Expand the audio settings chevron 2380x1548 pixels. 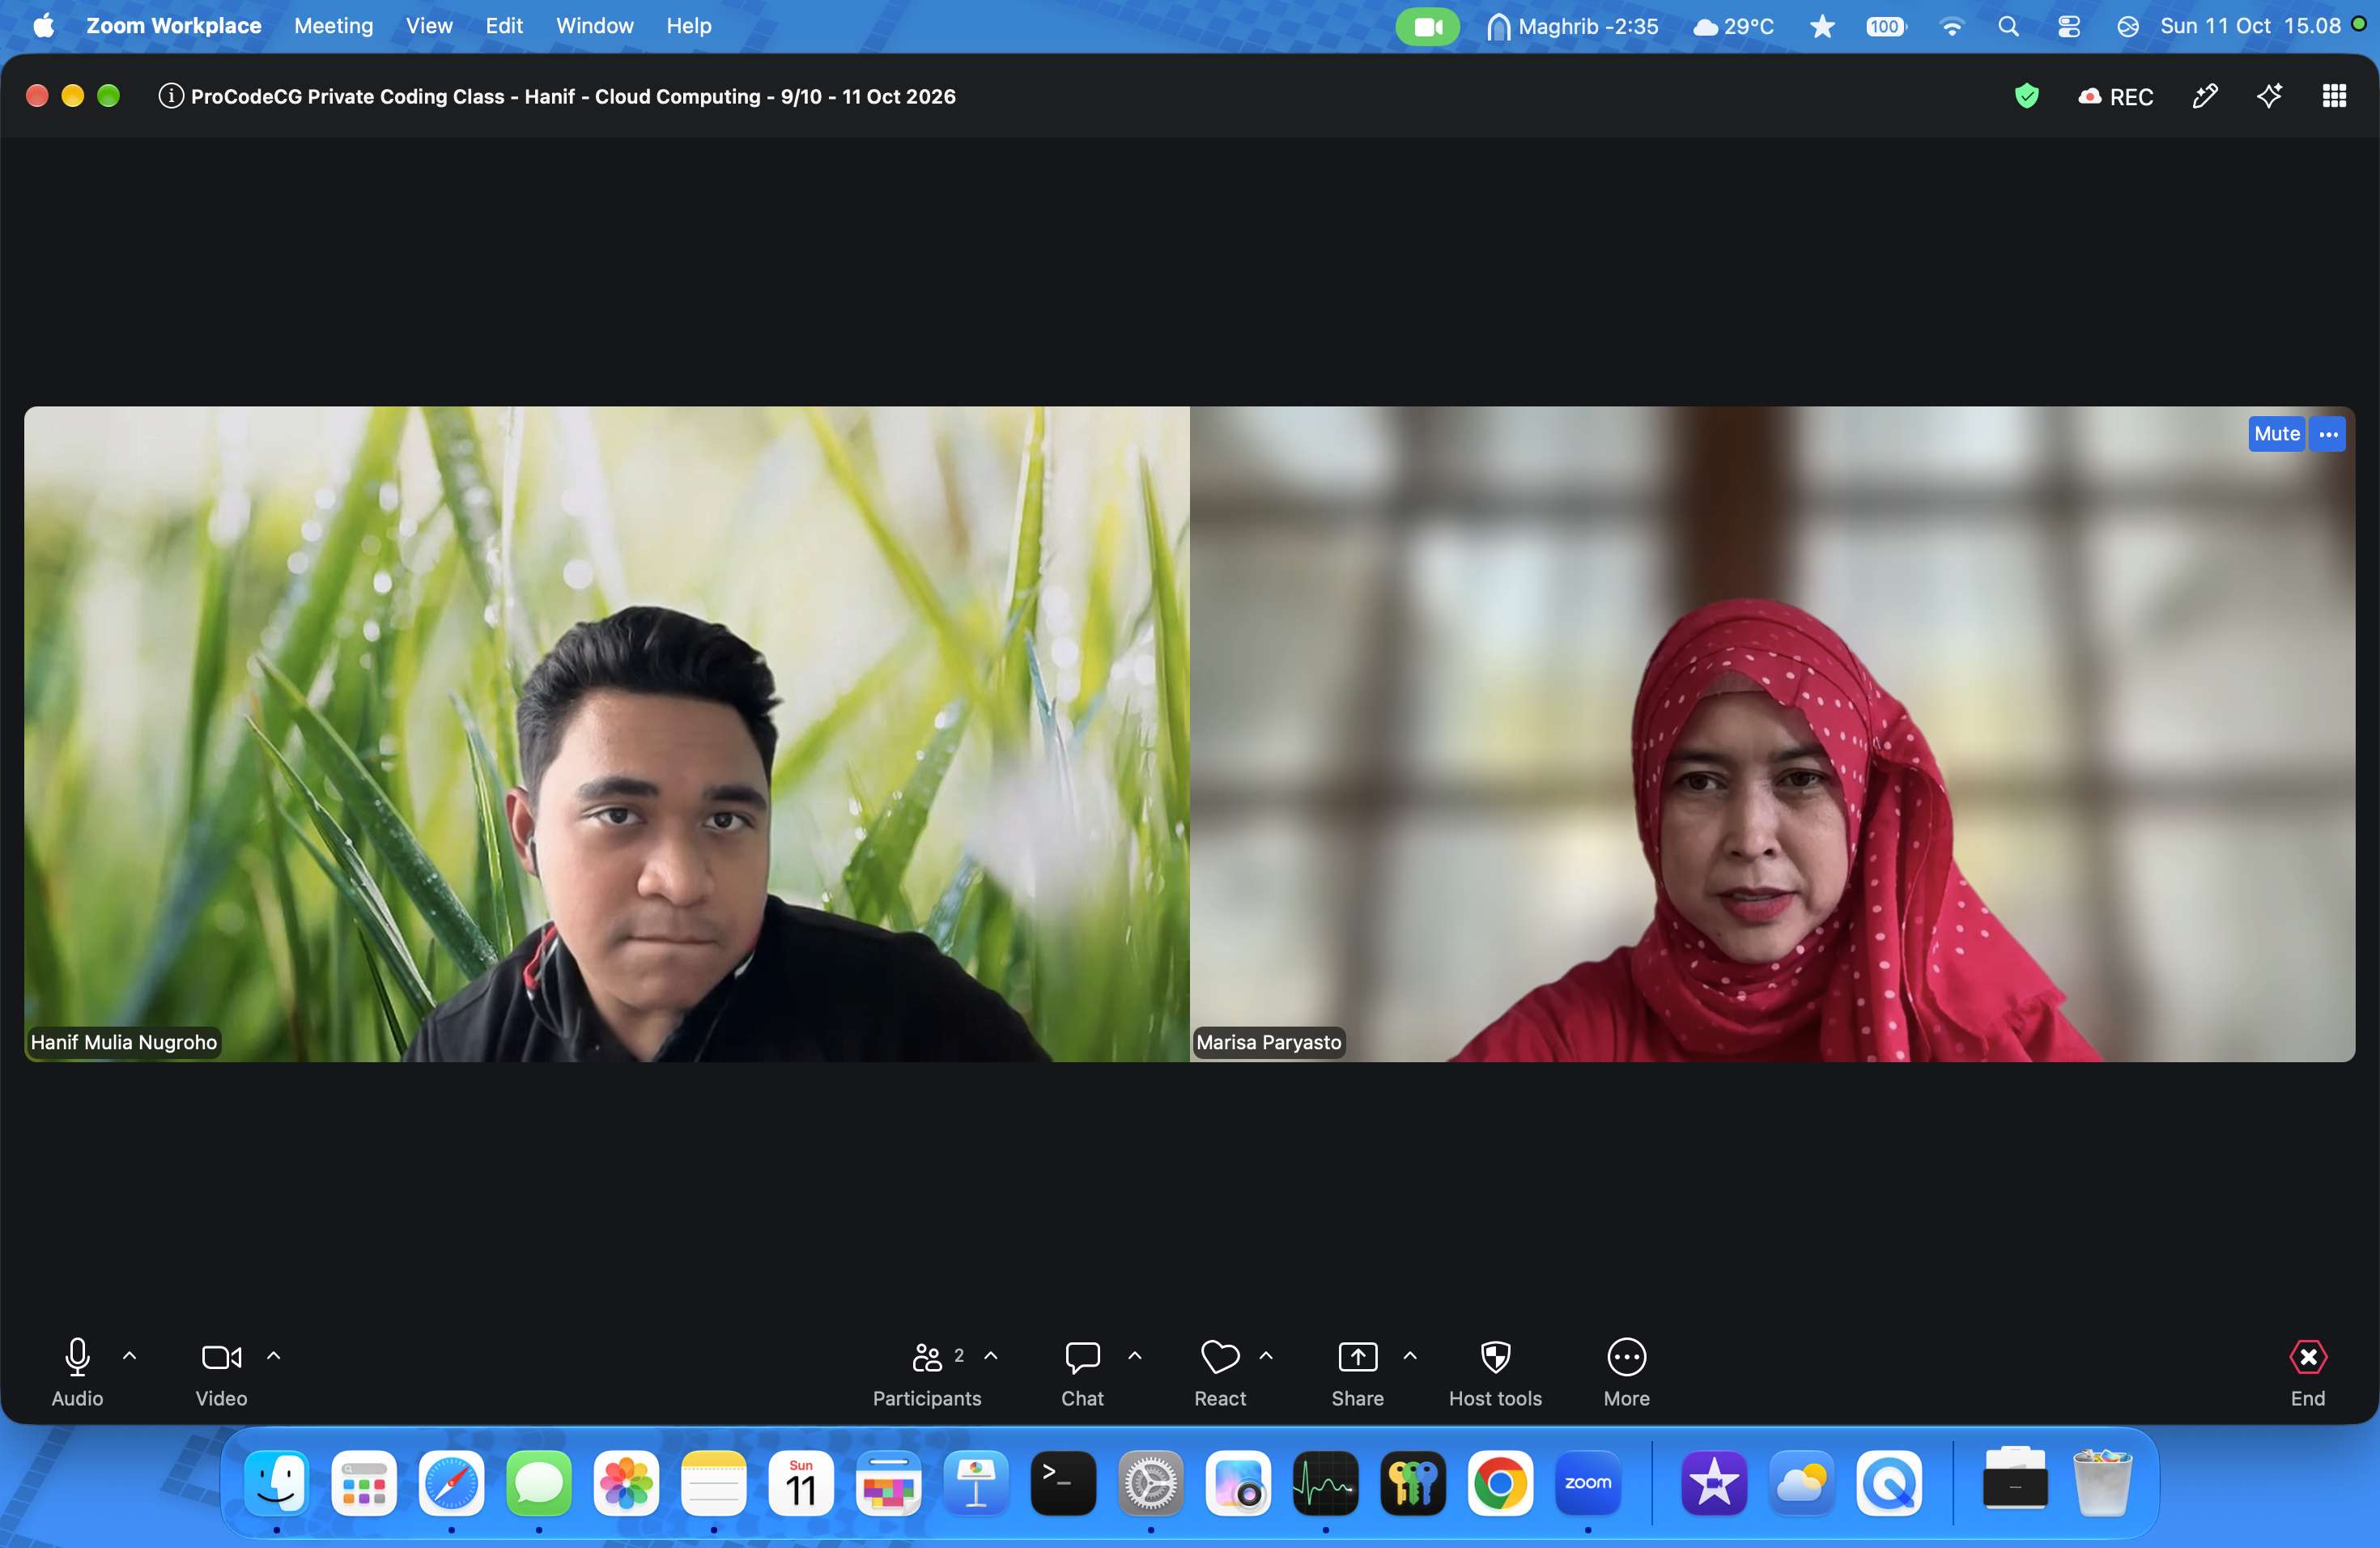click(129, 1356)
